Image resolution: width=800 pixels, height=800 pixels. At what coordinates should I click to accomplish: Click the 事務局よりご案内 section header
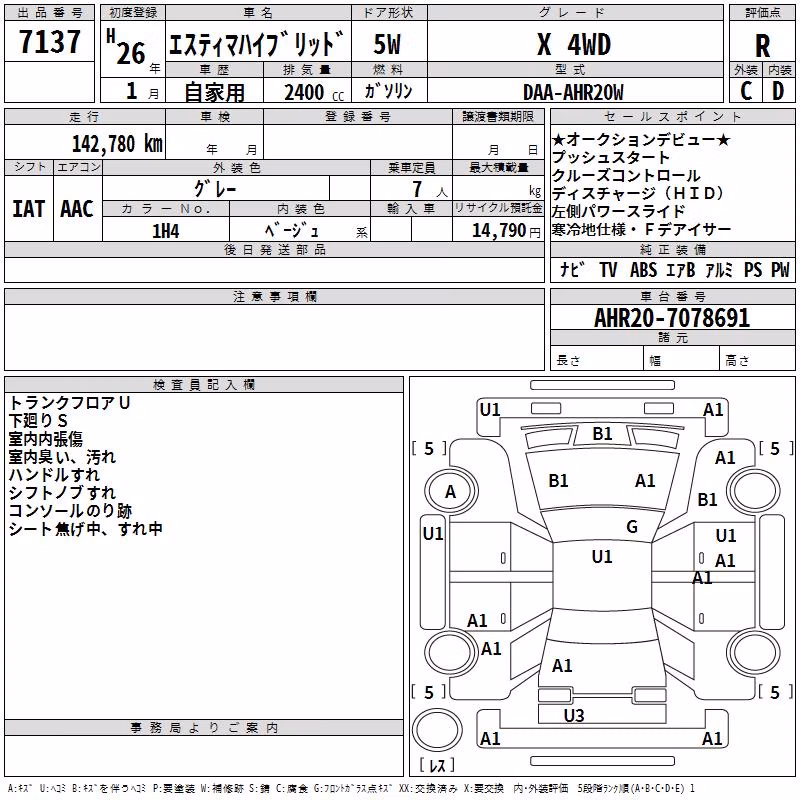pos(204,728)
